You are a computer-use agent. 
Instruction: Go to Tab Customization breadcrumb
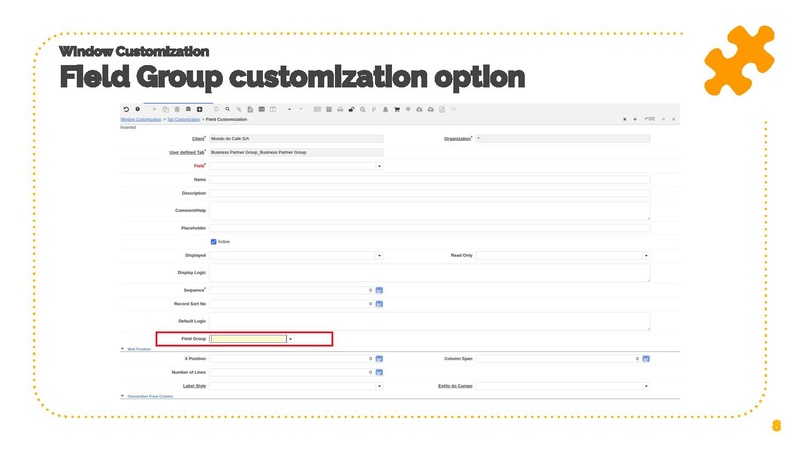tap(183, 119)
